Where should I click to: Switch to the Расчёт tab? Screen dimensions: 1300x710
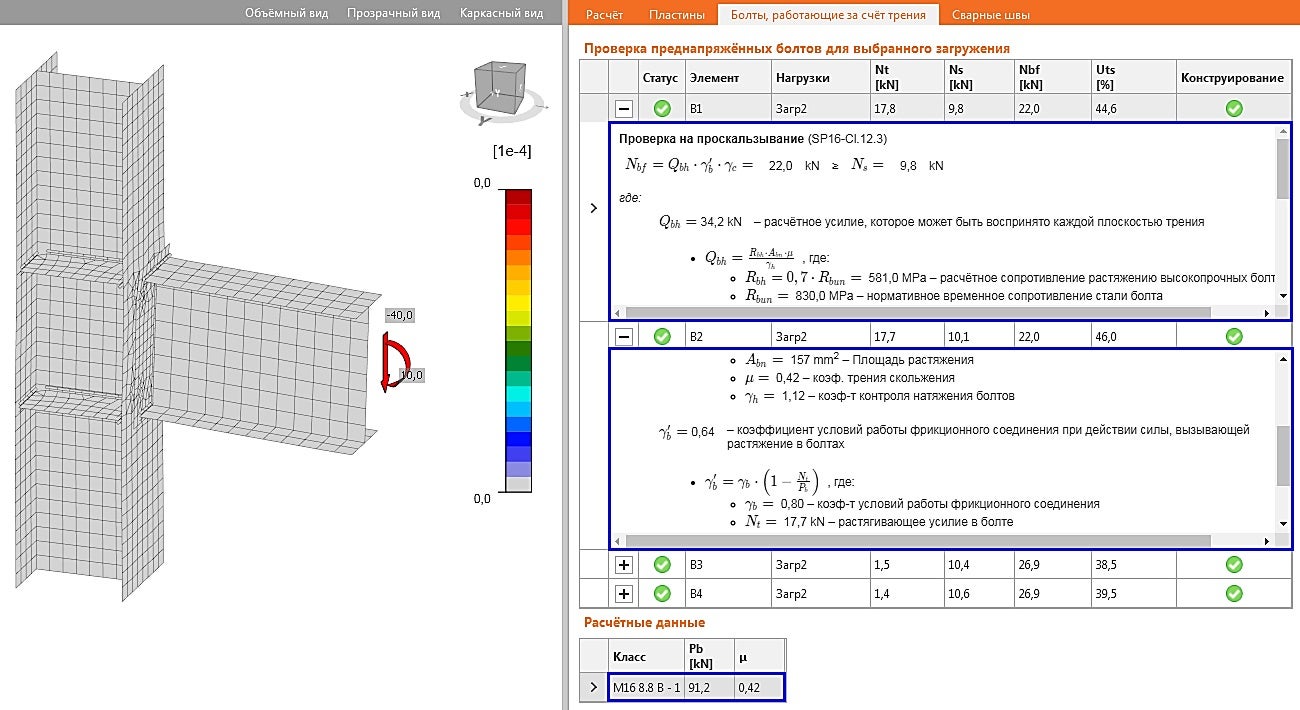pos(604,14)
